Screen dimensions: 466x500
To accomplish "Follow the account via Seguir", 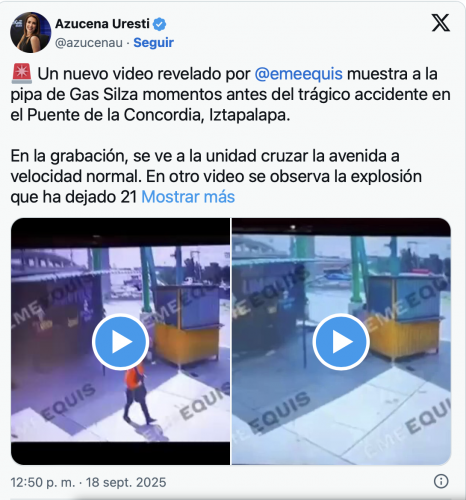I will click(153, 43).
